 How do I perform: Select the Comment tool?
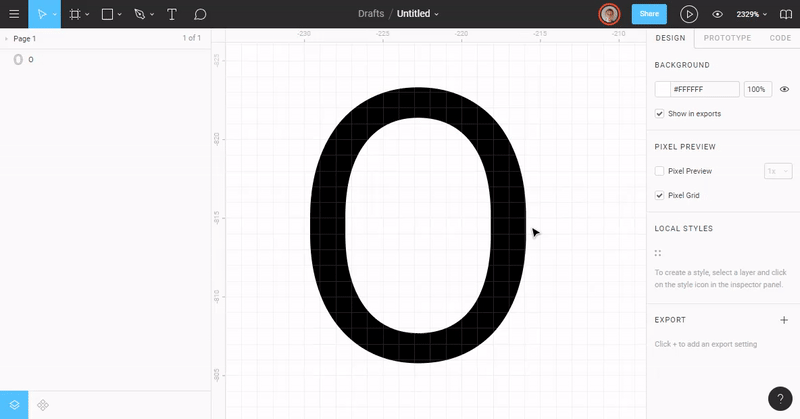pyautogui.click(x=200, y=14)
